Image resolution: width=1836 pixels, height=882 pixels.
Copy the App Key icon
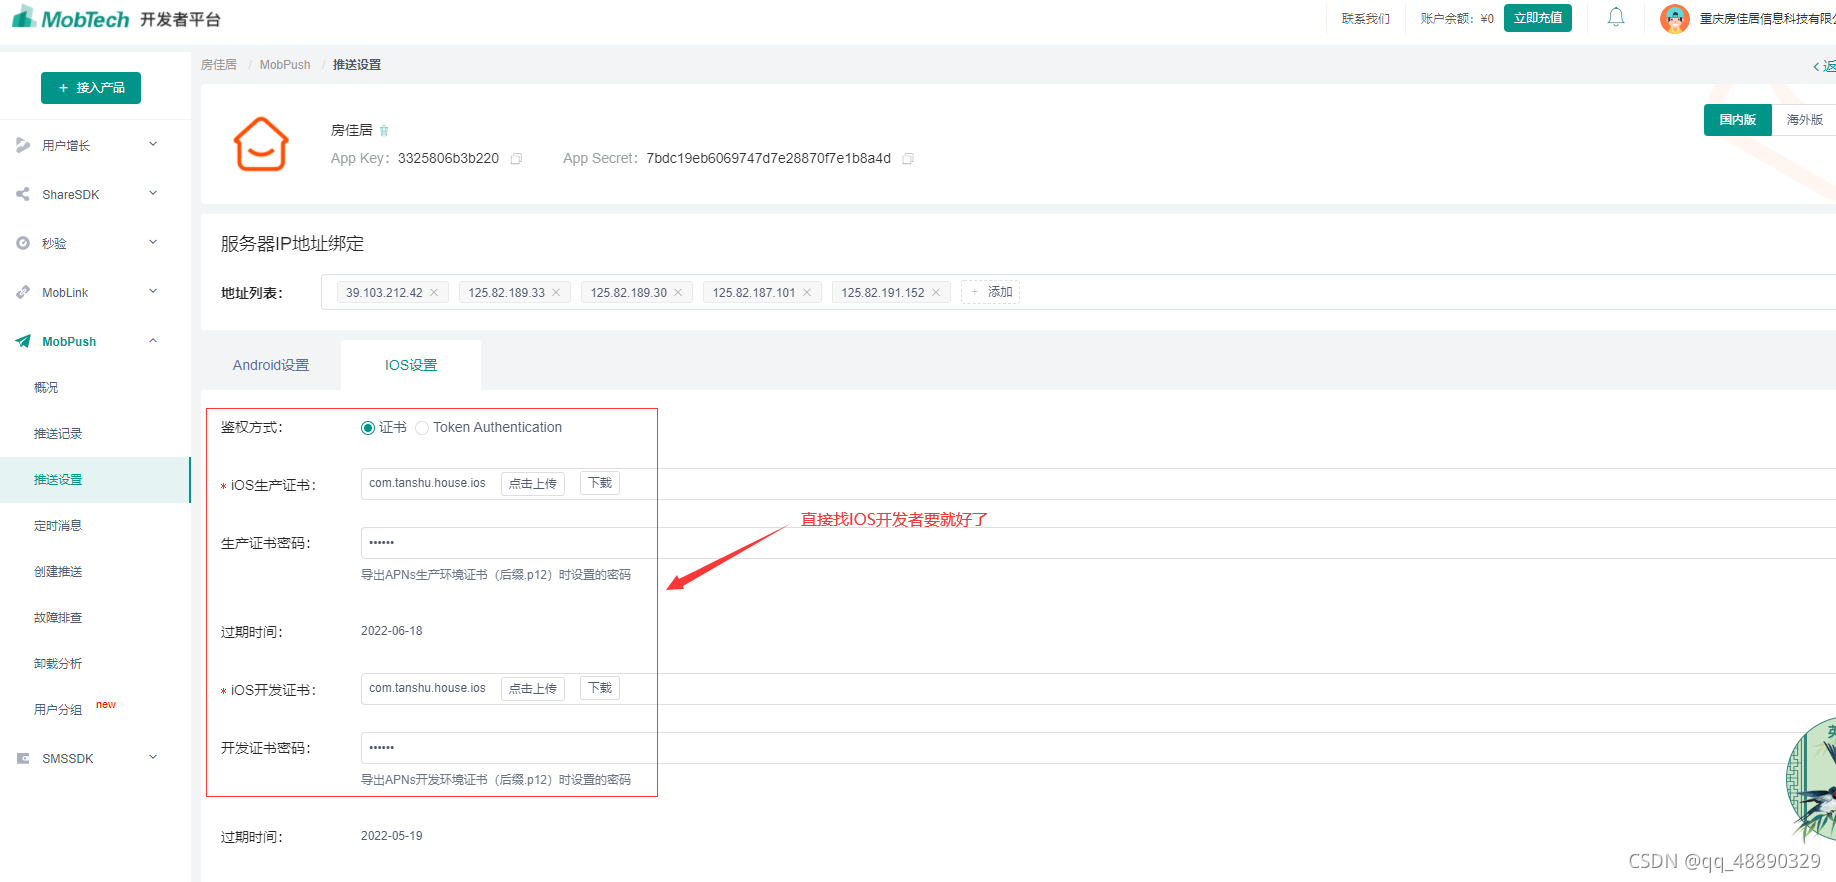[x=517, y=159]
